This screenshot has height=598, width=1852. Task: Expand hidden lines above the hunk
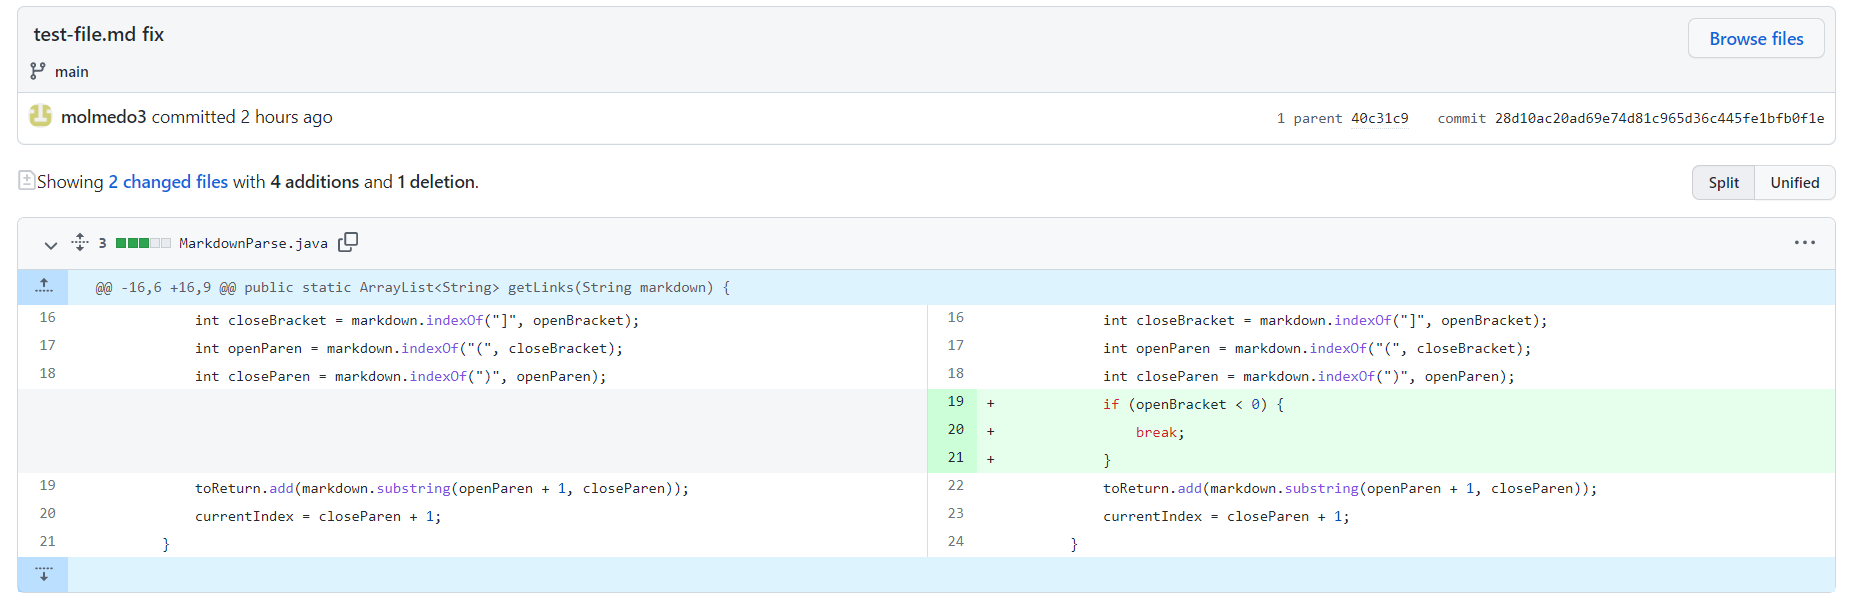click(43, 286)
